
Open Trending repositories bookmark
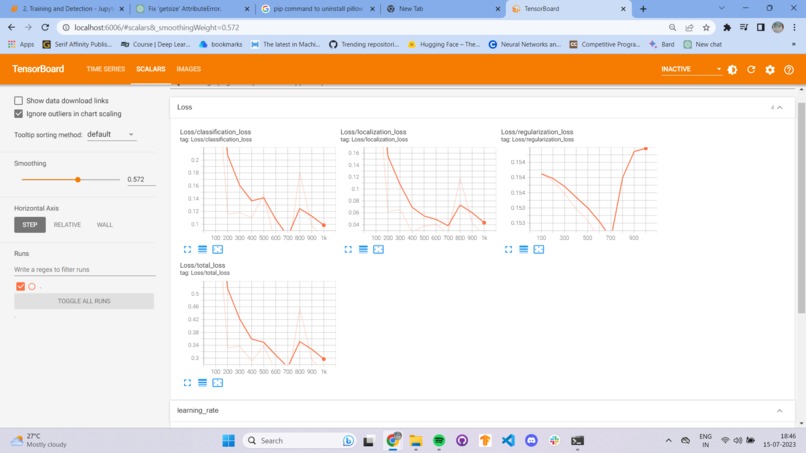tap(364, 44)
